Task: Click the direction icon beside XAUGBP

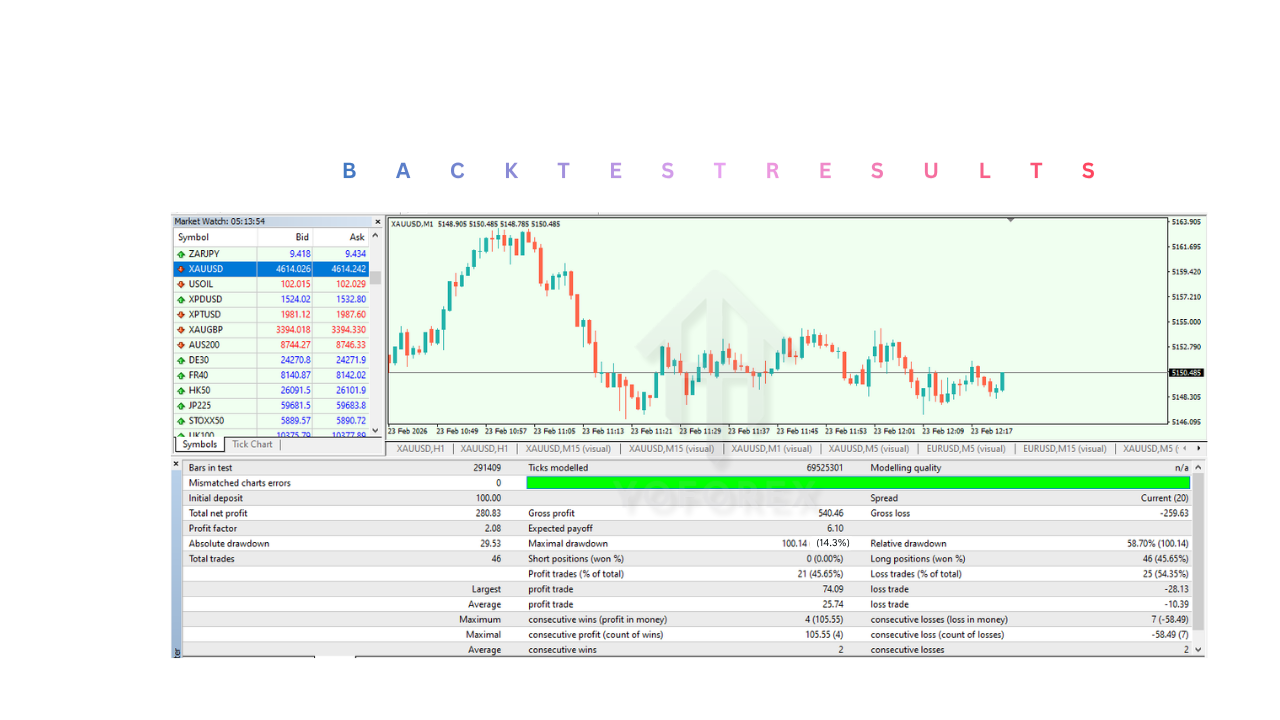Action: pos(181,330)
